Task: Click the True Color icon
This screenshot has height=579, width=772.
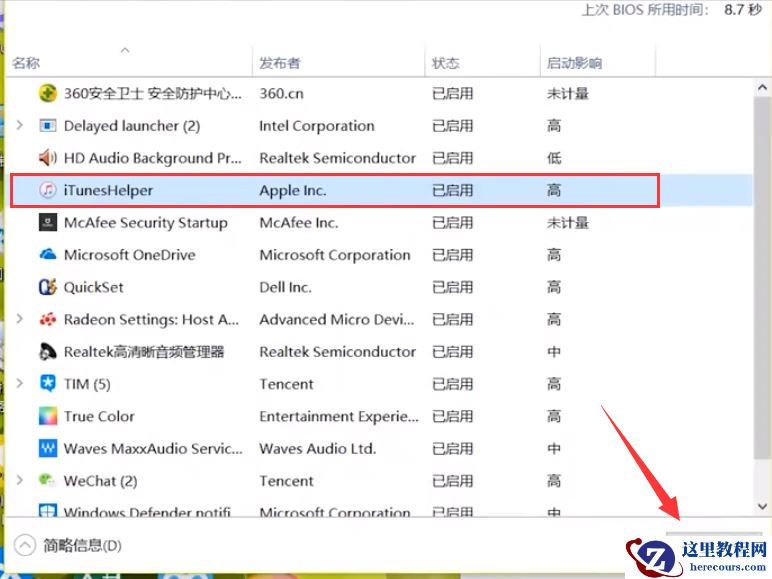Action: point(48,416)
